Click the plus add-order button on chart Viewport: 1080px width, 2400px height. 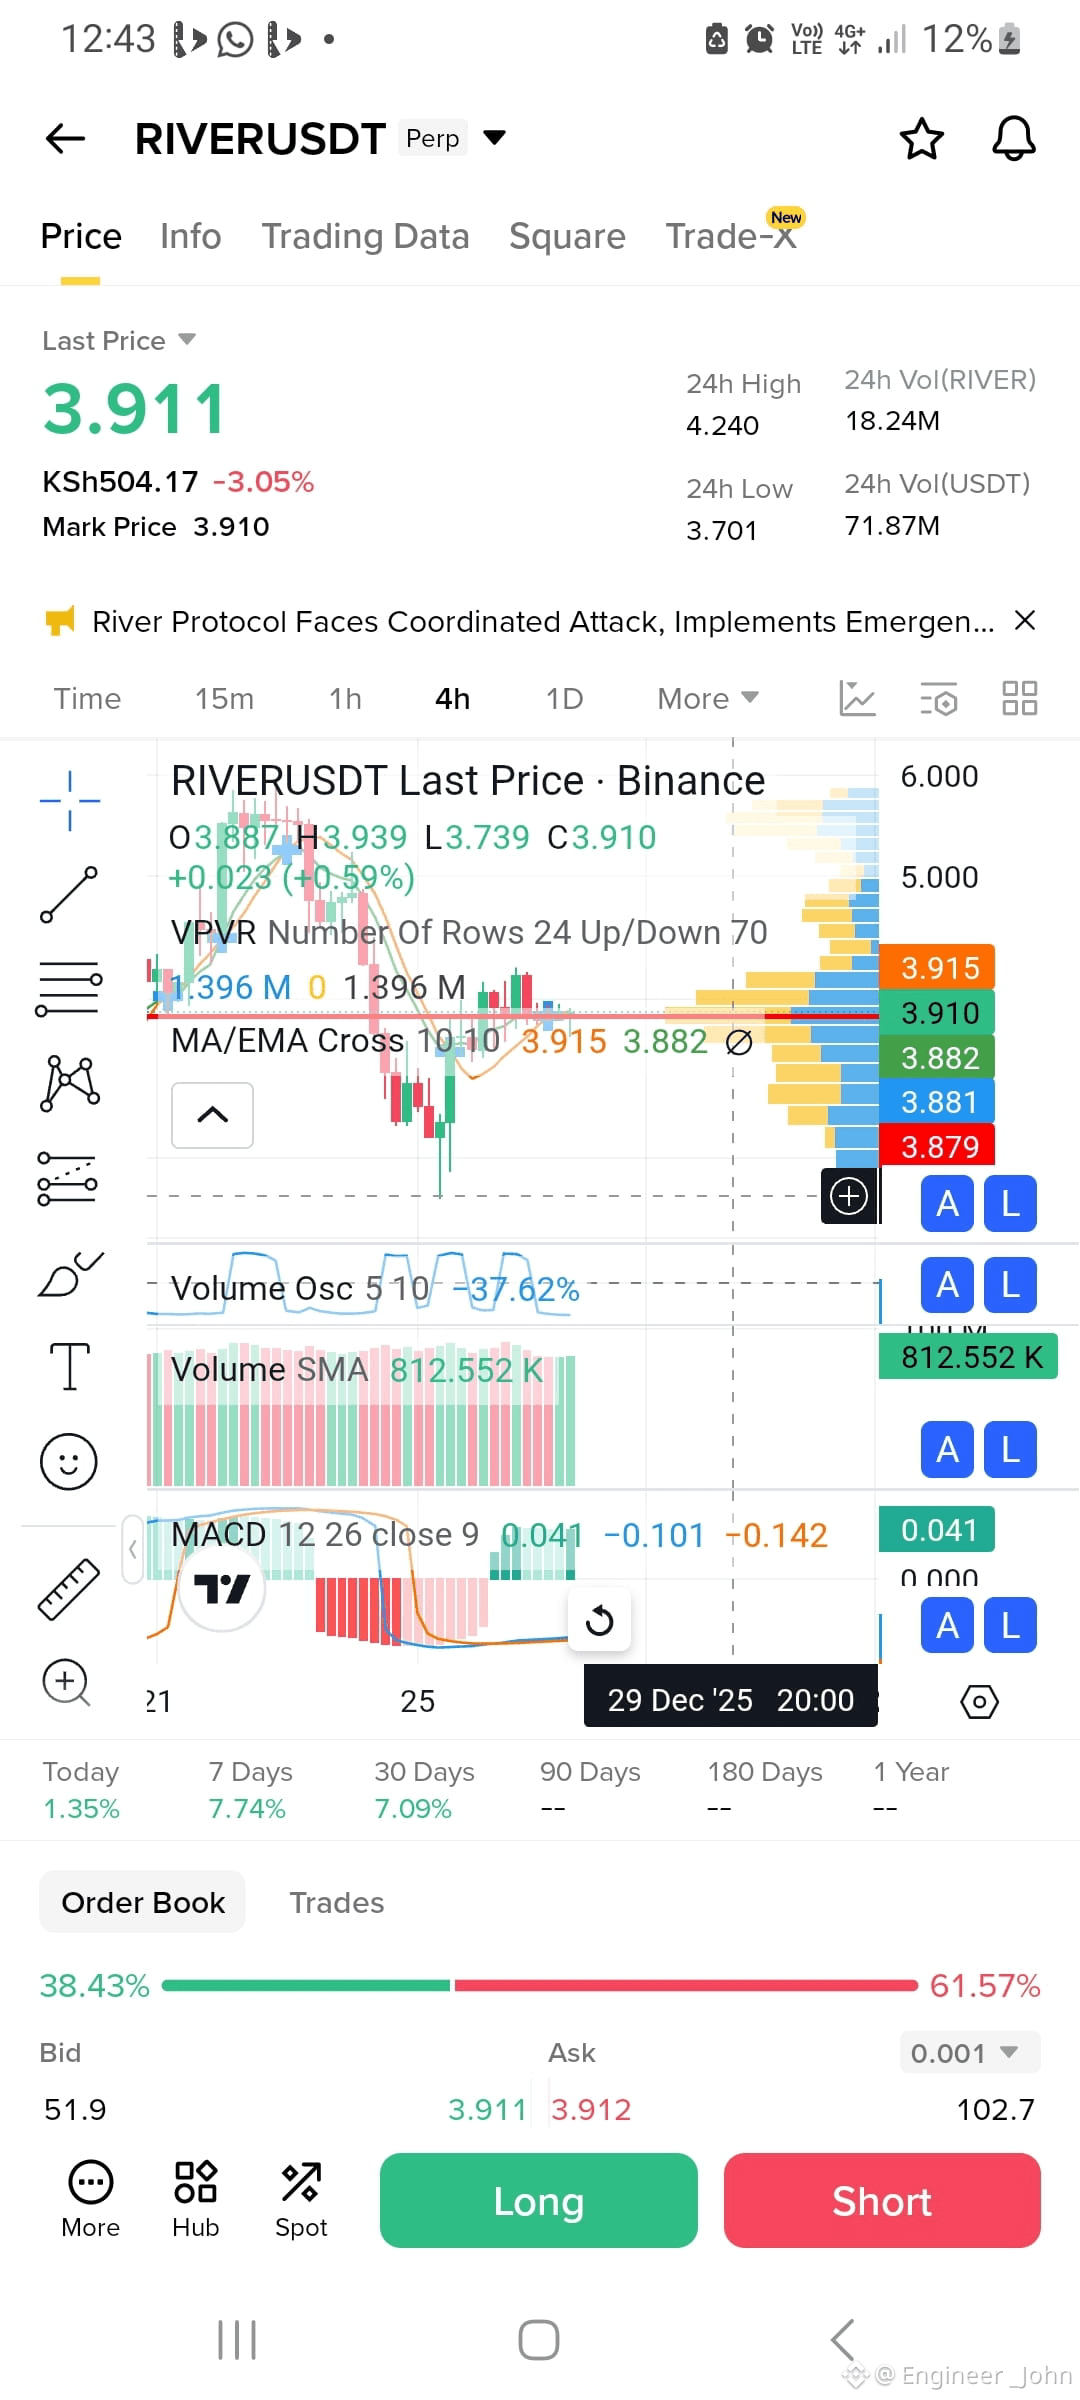pos(849,1195)
